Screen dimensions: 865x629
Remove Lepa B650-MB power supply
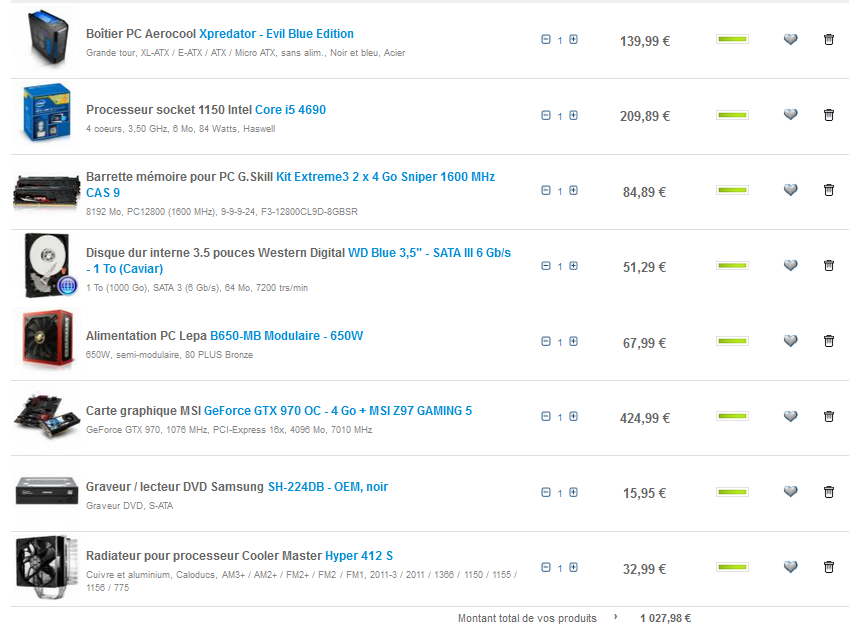point(829,341)
